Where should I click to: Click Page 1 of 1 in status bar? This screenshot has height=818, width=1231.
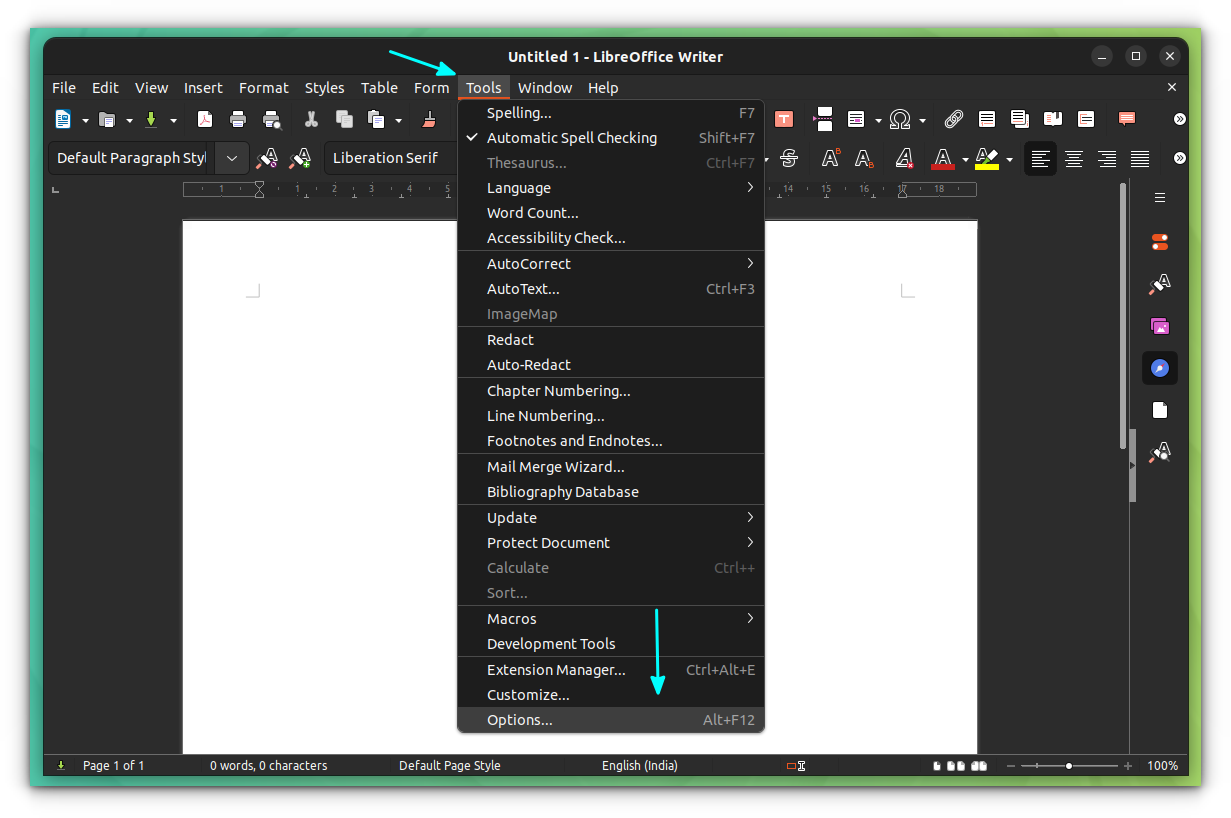pos(113,766)
